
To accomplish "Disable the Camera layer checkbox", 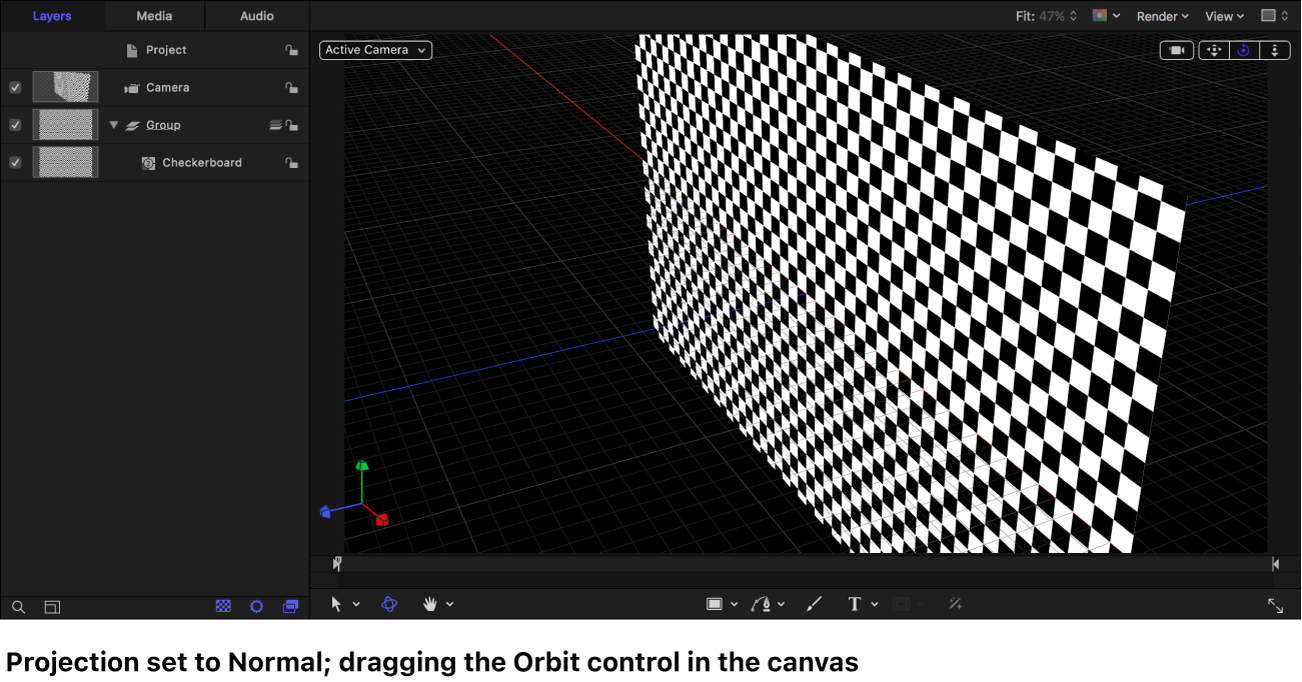I will 14,87.
